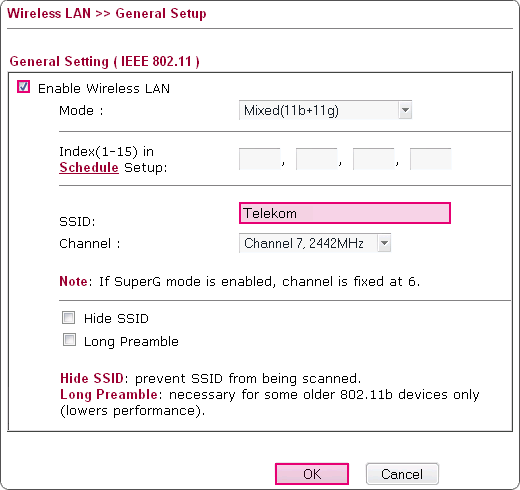
Task: Open the Mixed(11b+11g) Mode dropdown
Action: tap(325, 110)
